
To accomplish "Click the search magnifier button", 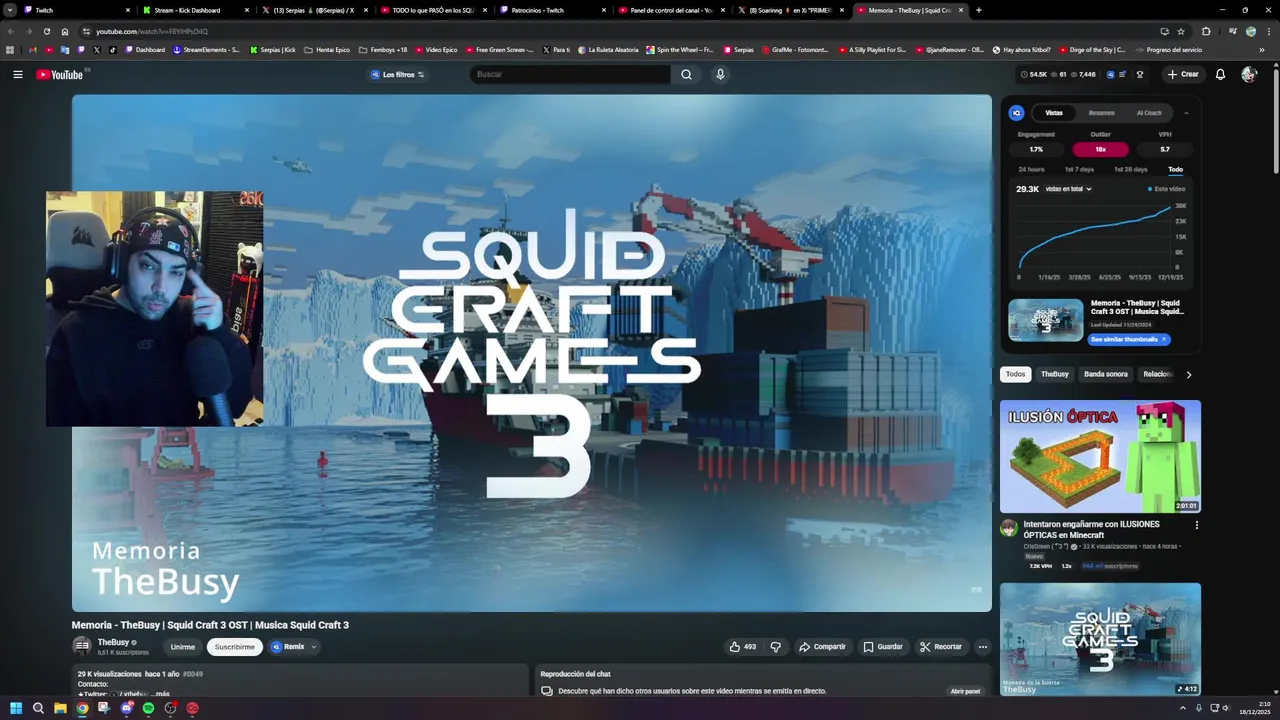I will pos(686,74).
